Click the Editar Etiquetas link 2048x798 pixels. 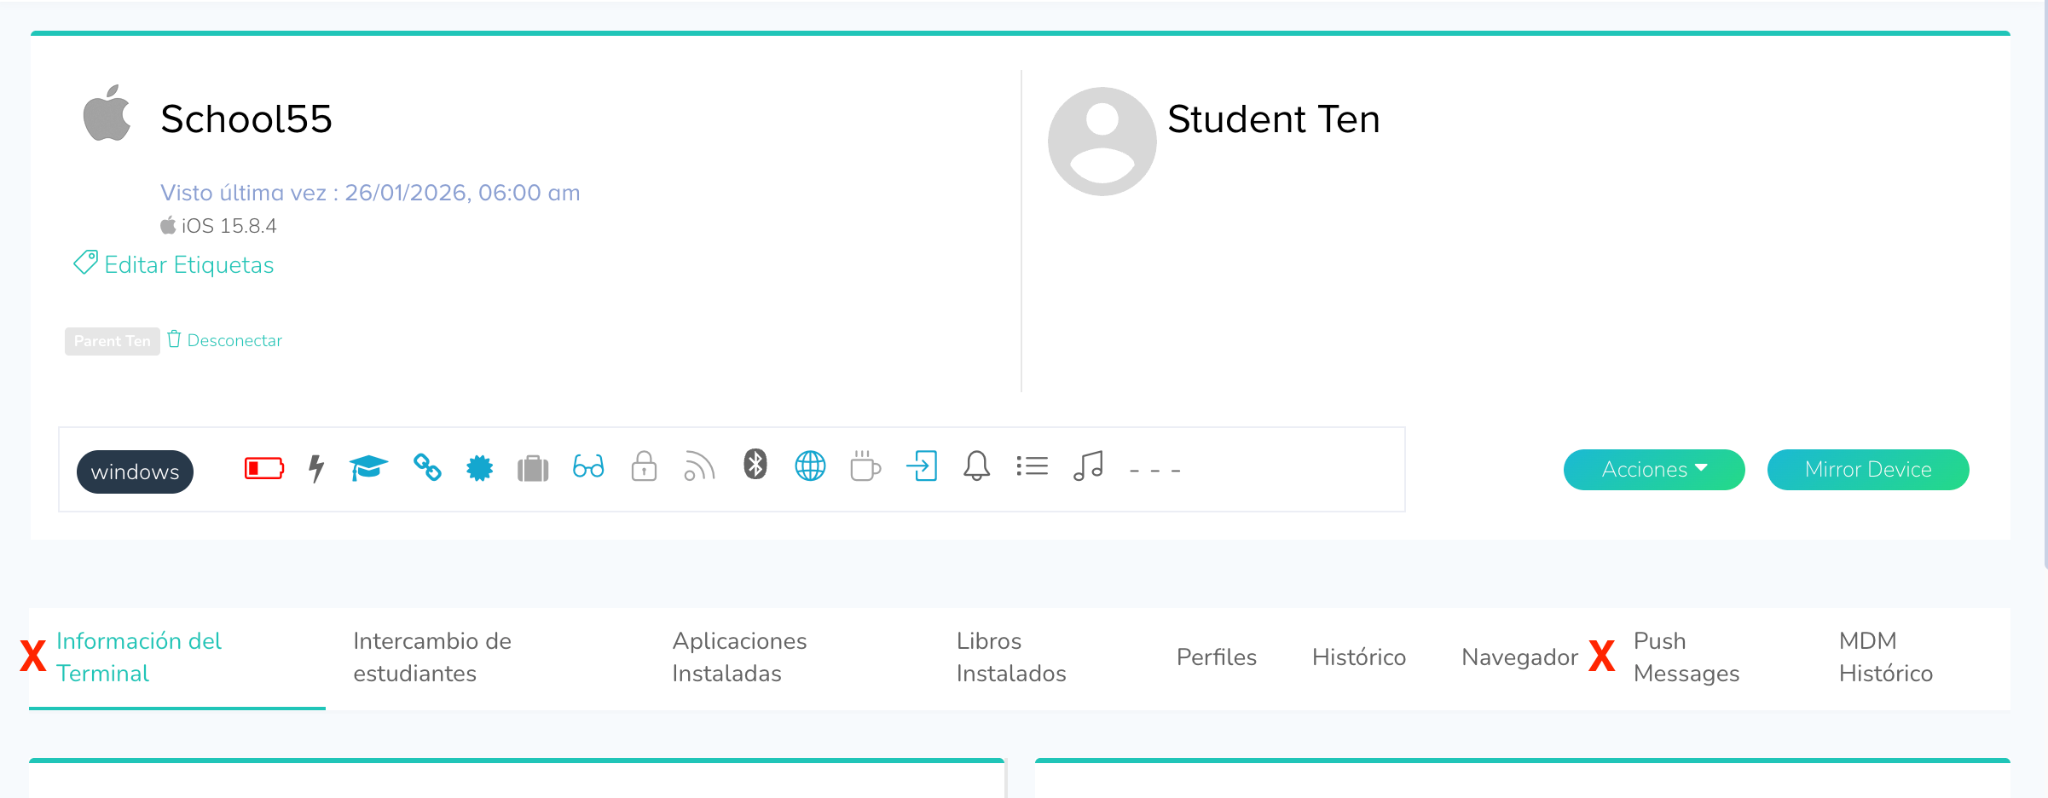tap(188, 265)
